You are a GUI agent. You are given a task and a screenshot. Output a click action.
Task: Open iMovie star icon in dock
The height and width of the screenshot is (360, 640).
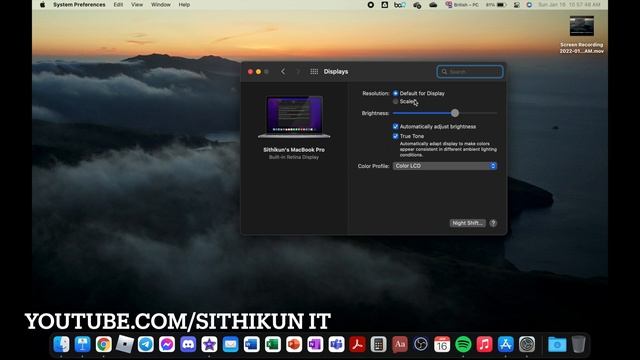point(209,344)
